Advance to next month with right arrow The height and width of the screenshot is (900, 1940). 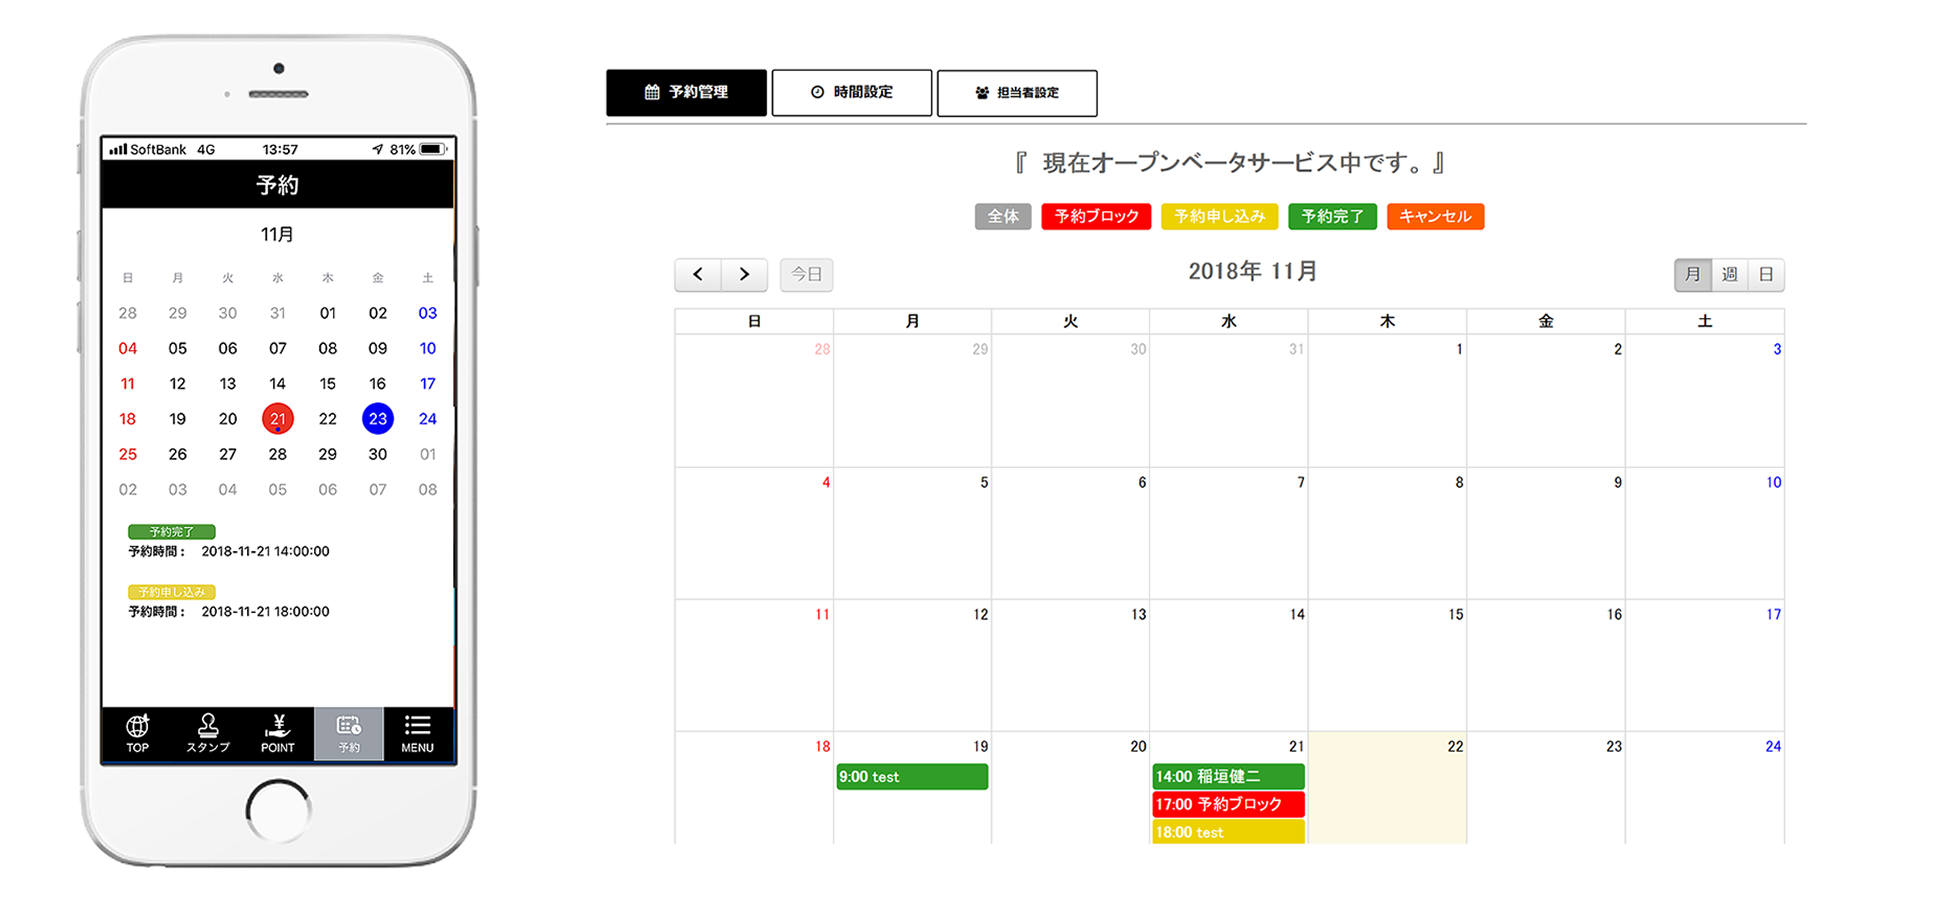point(744,274)
